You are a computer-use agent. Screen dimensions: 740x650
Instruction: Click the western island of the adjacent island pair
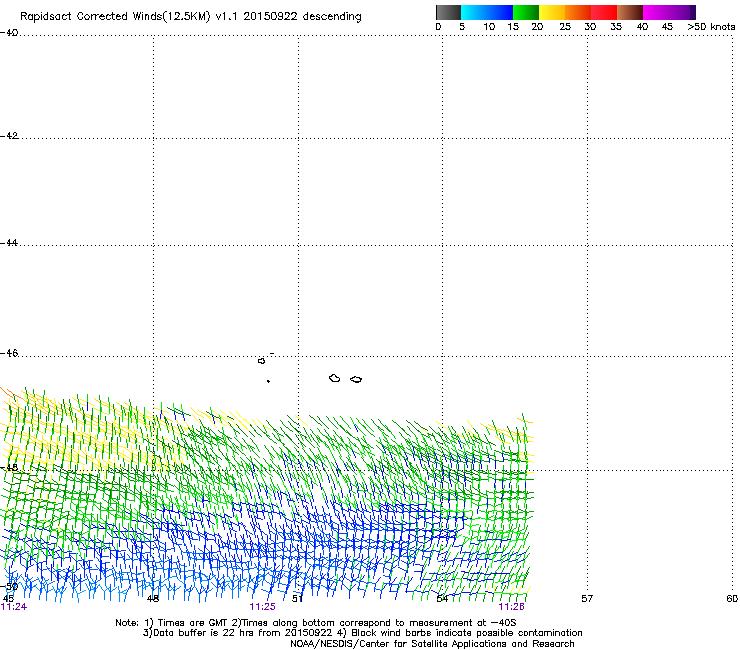(x=335, y=378)
